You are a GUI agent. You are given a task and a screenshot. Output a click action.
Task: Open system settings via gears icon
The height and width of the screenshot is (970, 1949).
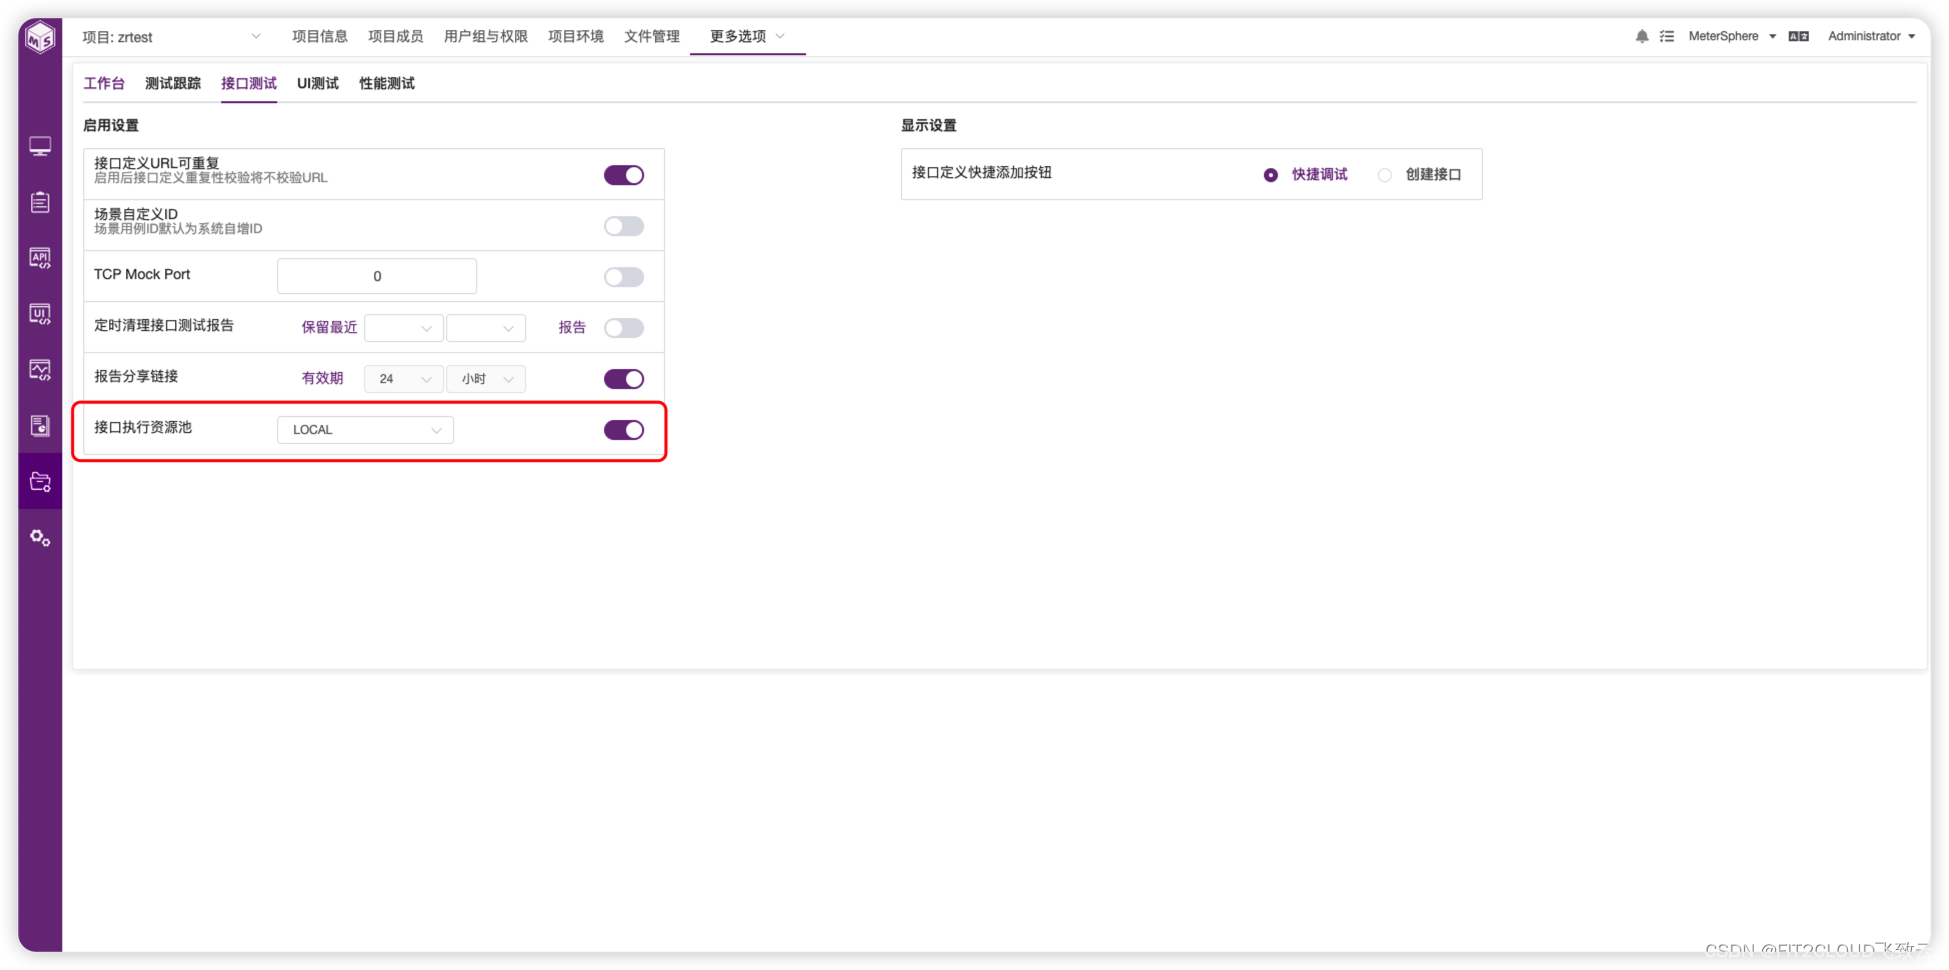click(40, 538)
